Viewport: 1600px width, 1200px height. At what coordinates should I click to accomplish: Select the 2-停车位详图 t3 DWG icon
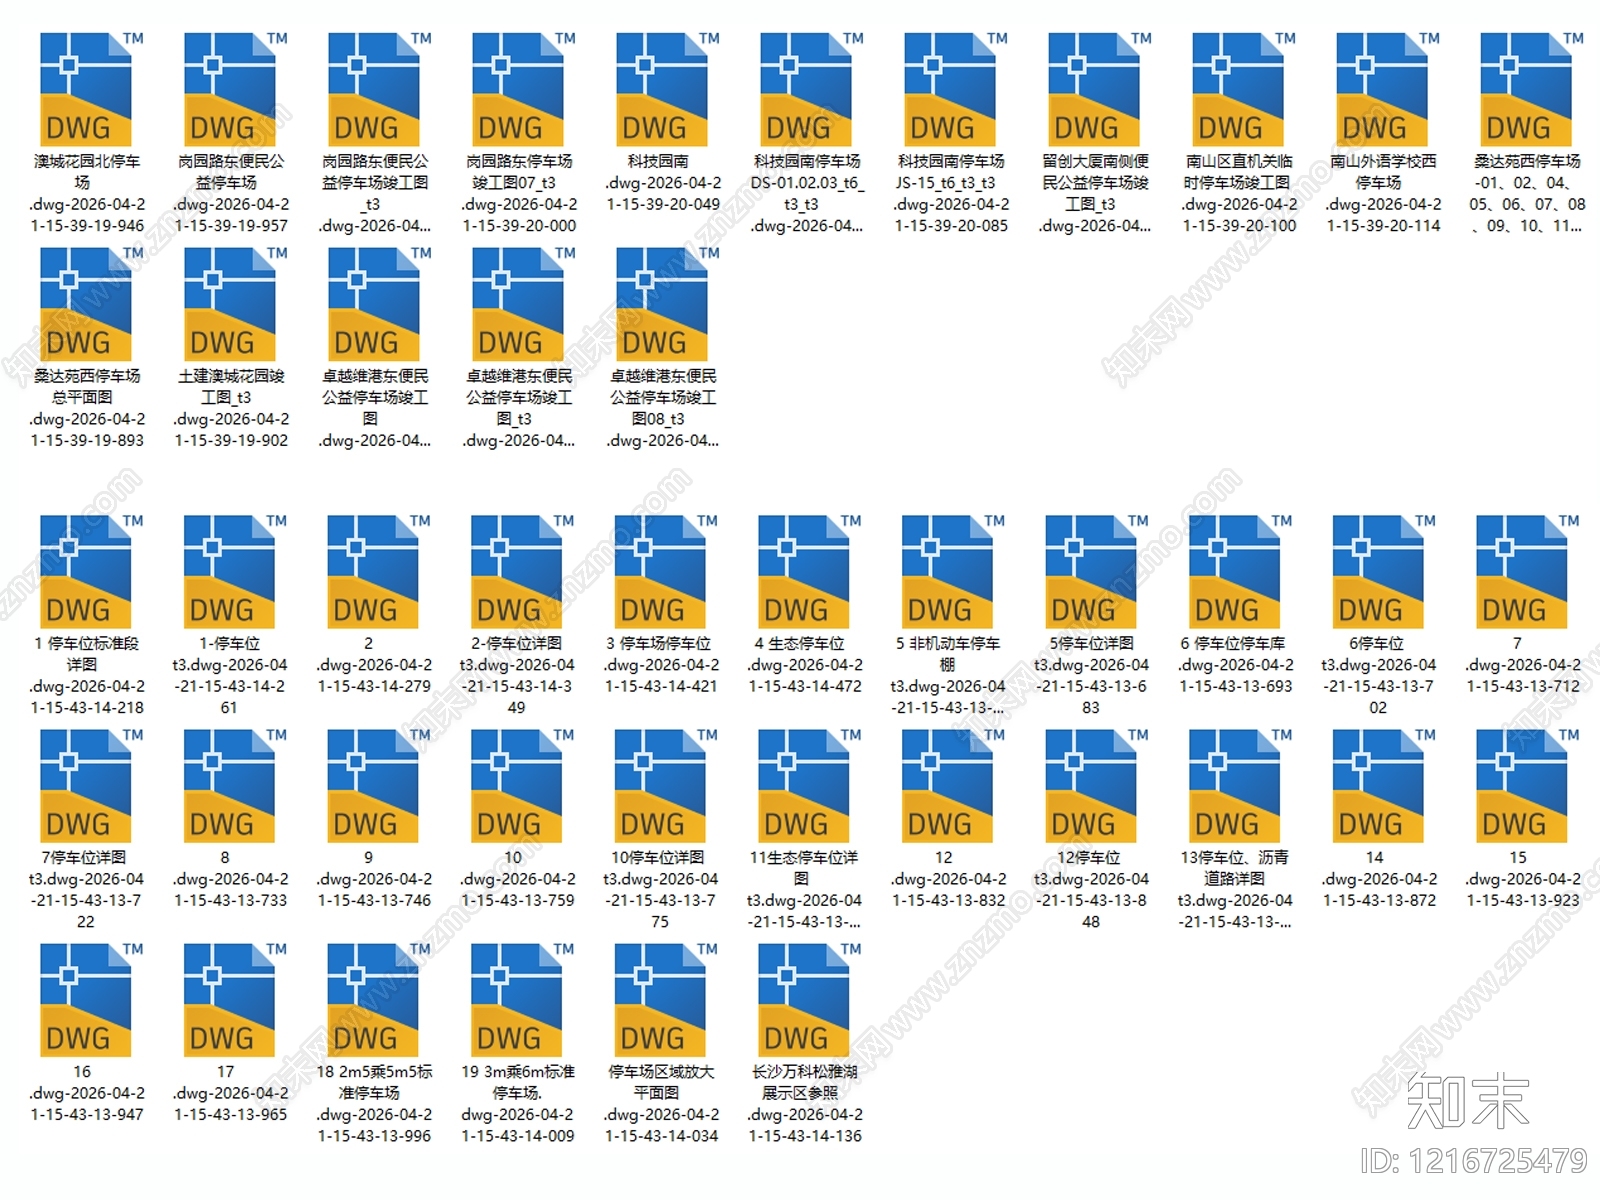point(517,571)
